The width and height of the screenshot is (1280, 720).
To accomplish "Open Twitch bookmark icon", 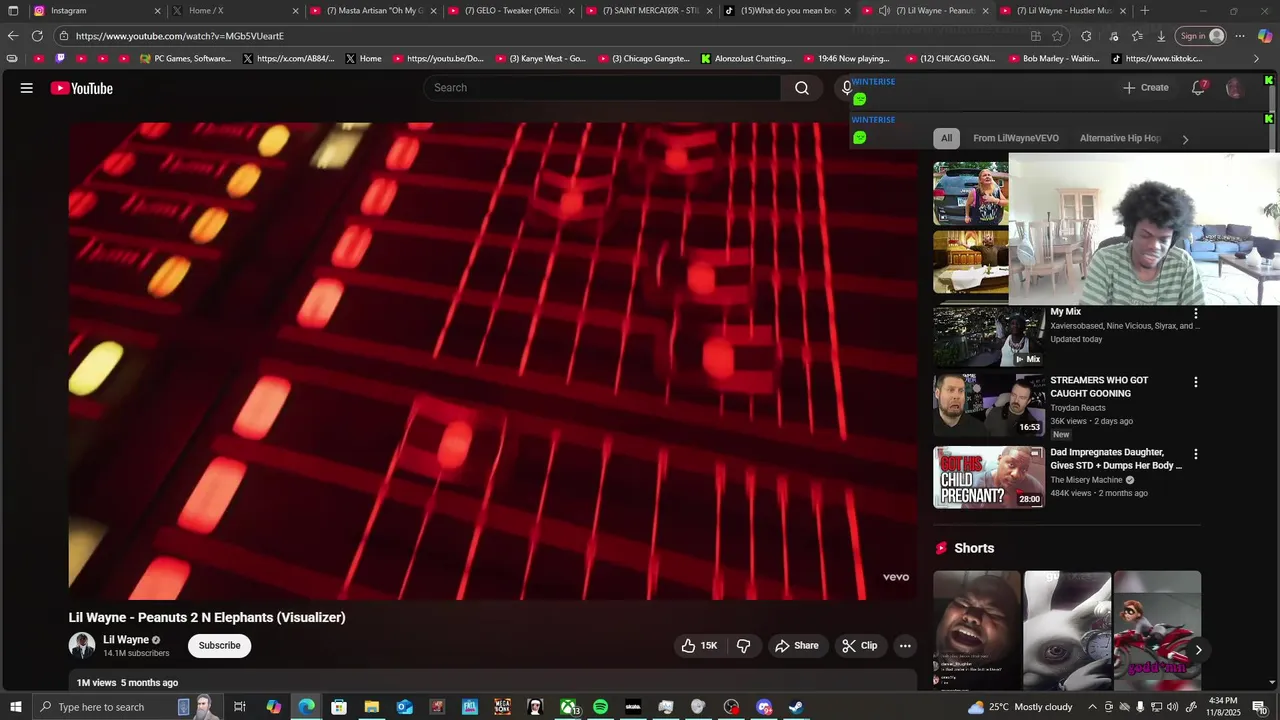I will [x=60, y=59].
